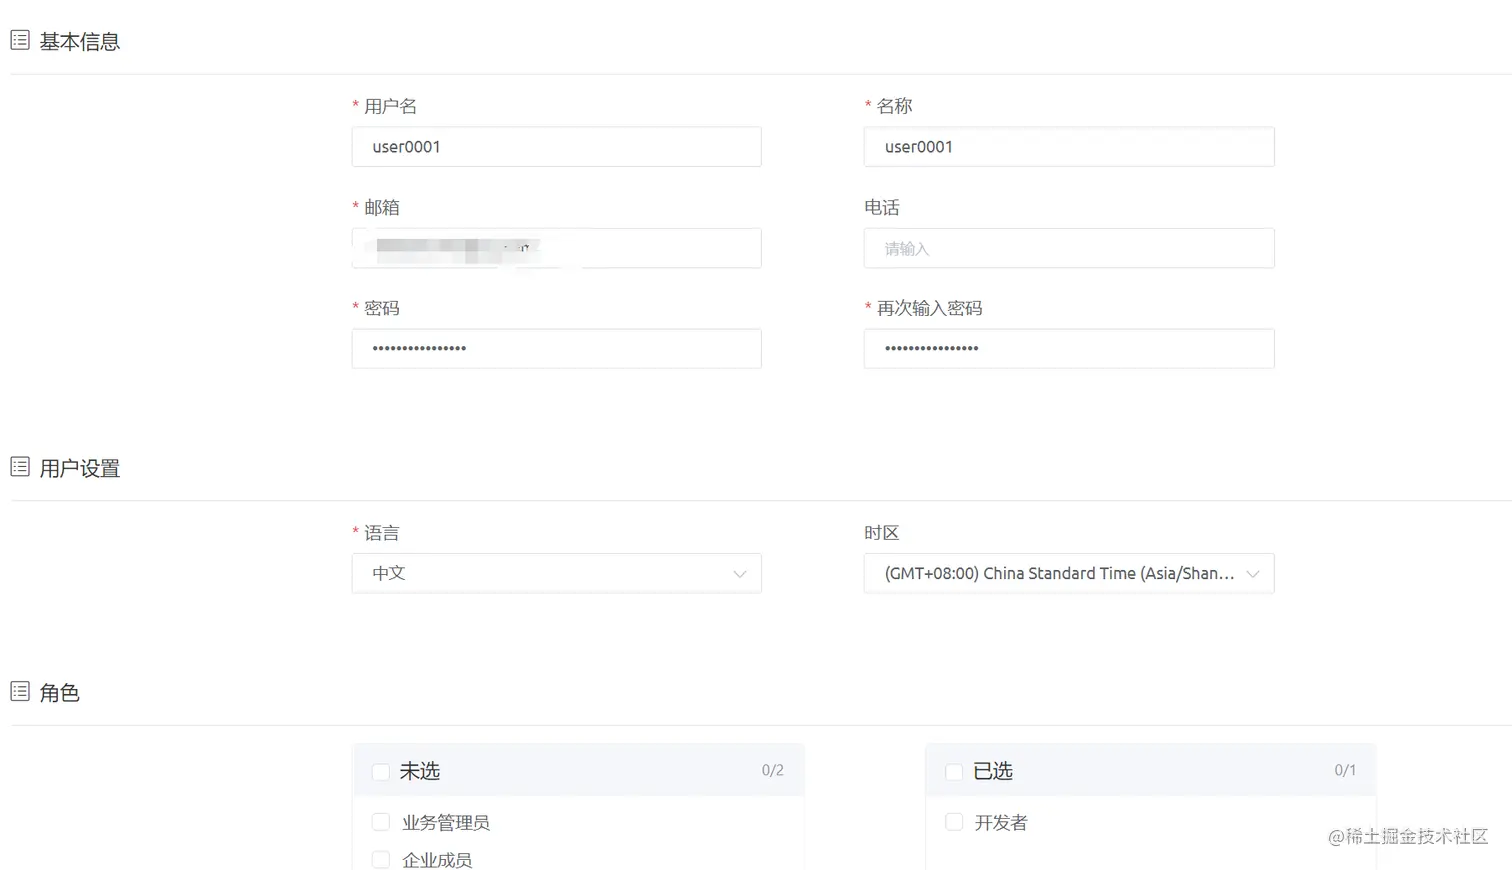Toggle the 已选 select-all checkbox
Viewport: 1512px width, 870px height.
pos(954,772)
